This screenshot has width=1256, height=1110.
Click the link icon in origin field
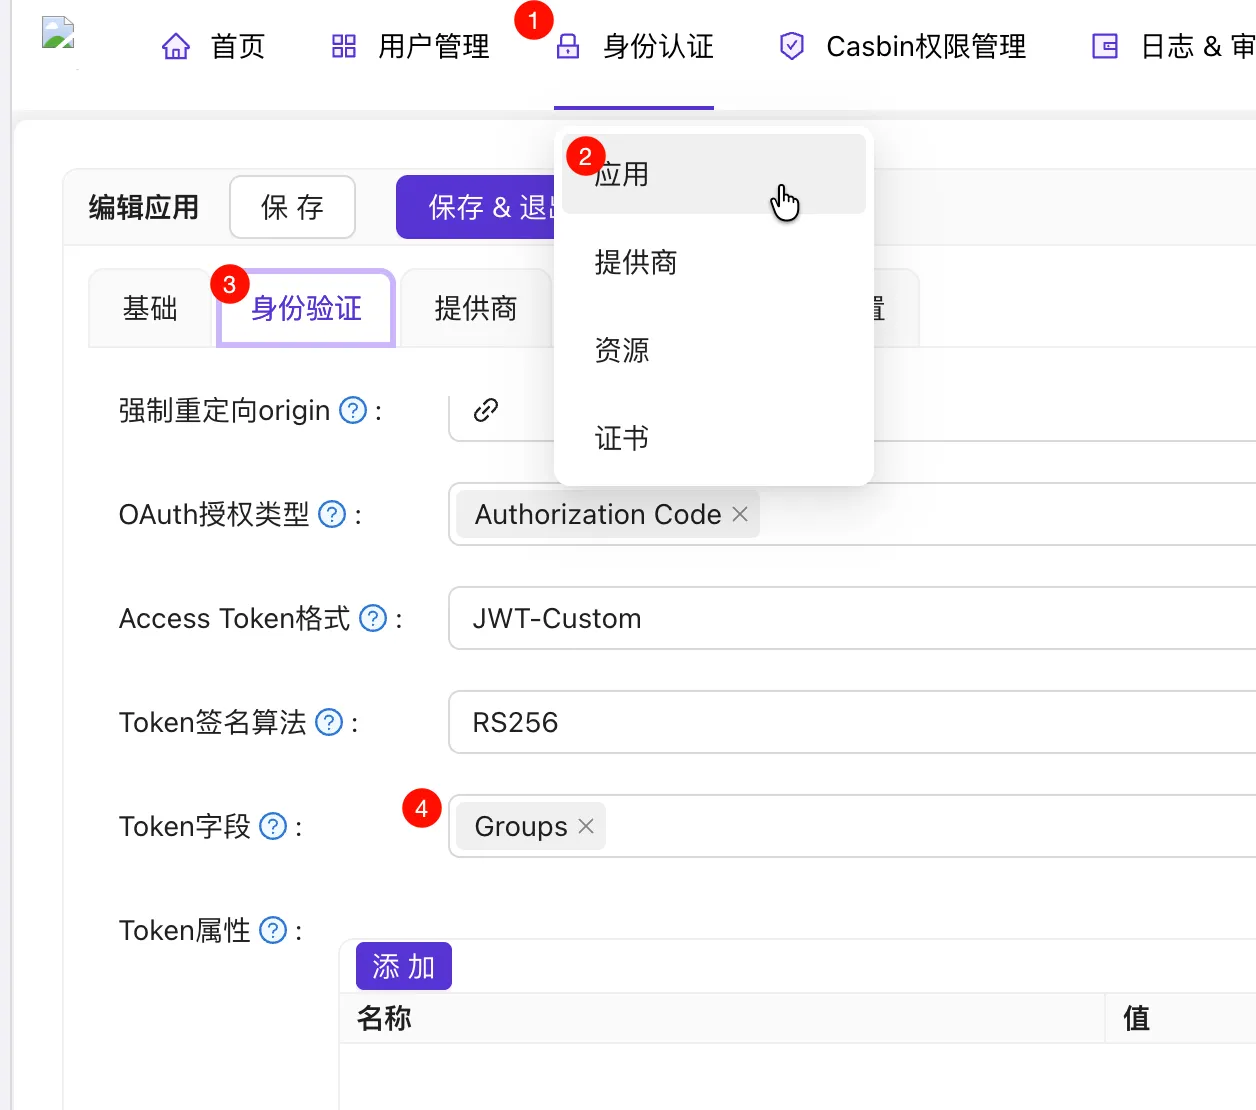click(486, 410)
